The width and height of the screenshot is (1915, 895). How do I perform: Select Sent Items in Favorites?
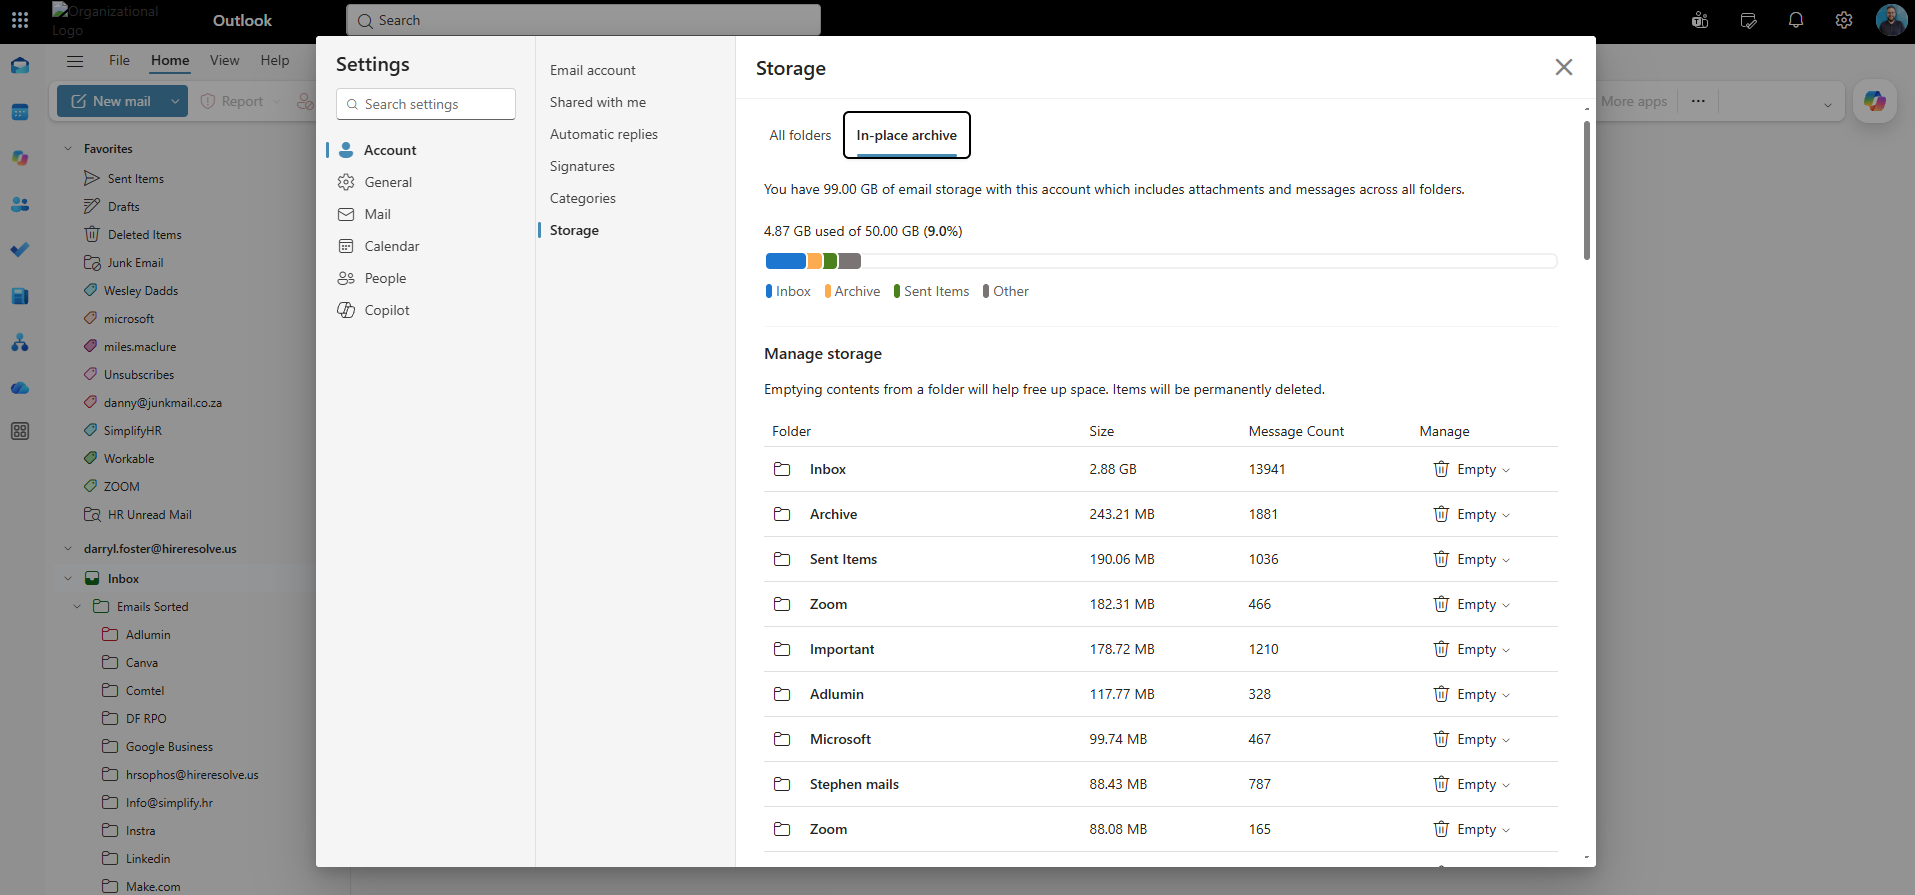coord(136,179)
